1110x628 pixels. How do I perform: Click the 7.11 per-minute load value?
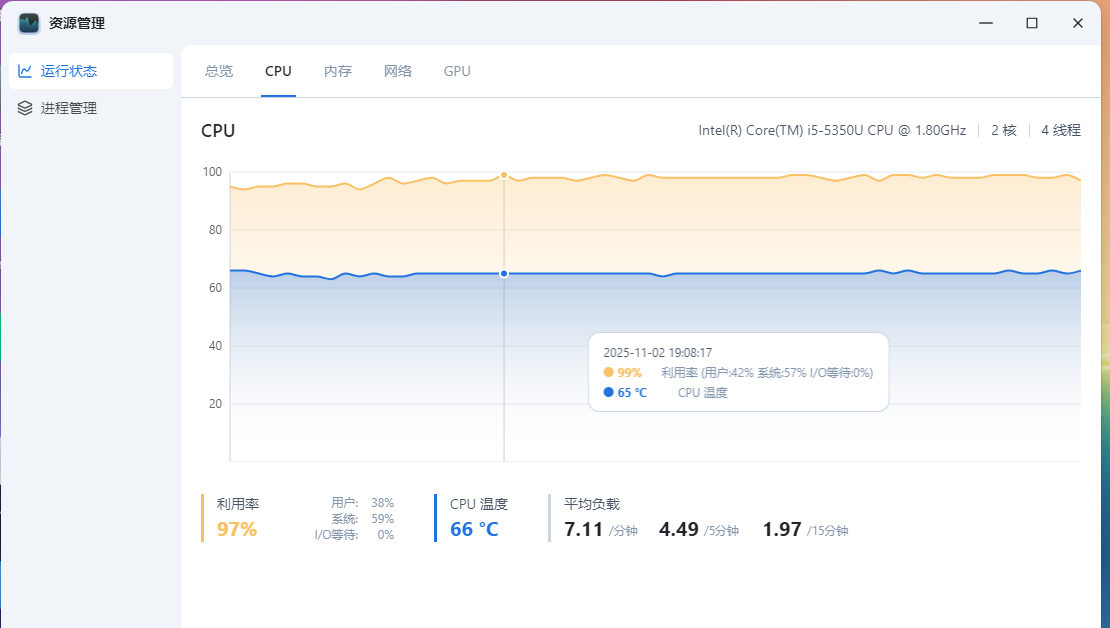click(x=583, y=530)
